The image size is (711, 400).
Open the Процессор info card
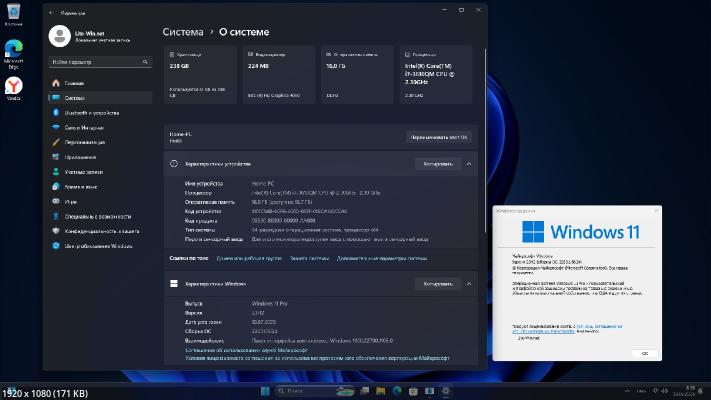[436, 75]
